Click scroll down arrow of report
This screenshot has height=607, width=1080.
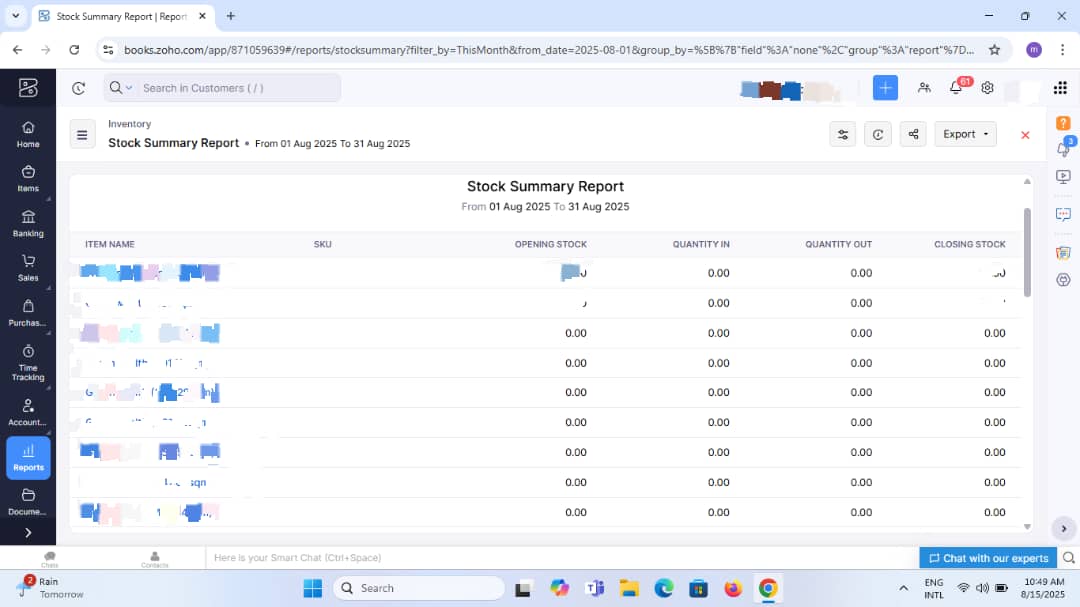click(1027, 527)
